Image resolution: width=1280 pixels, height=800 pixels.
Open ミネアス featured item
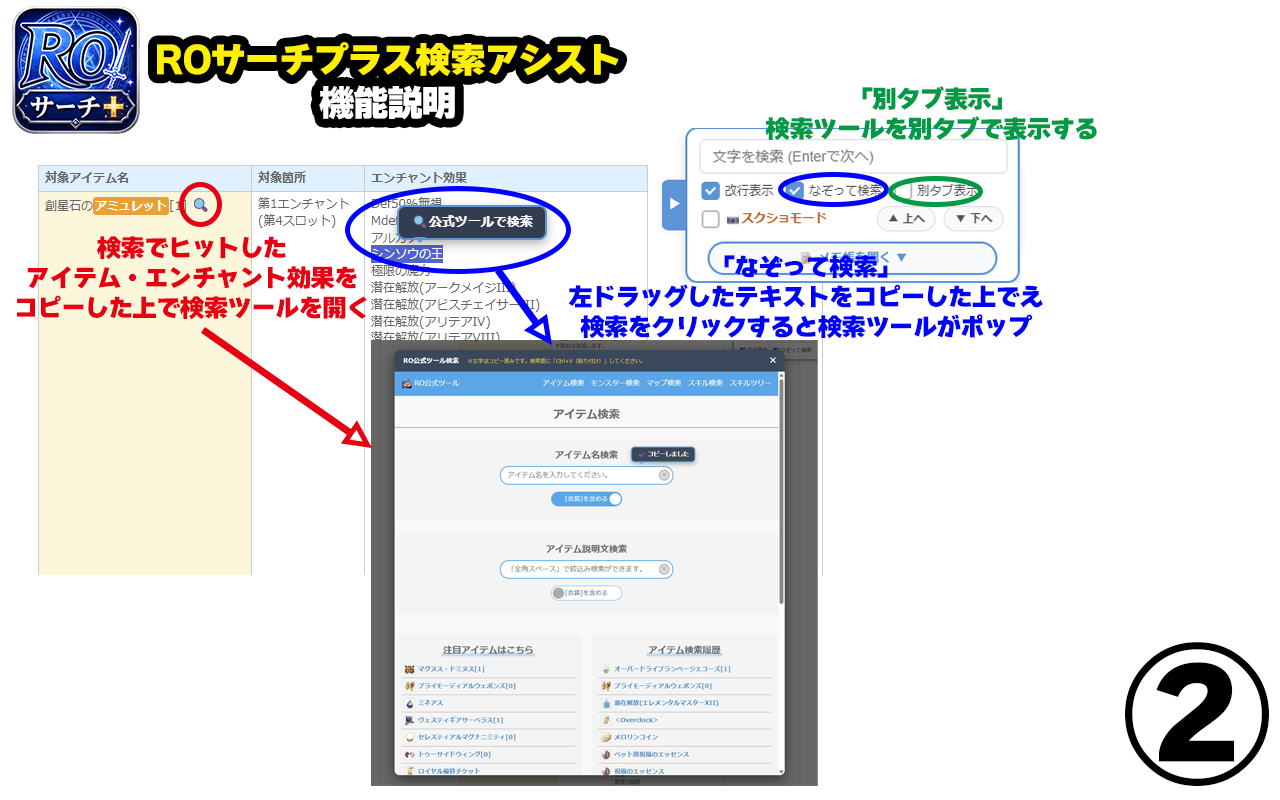click(431, 703)
